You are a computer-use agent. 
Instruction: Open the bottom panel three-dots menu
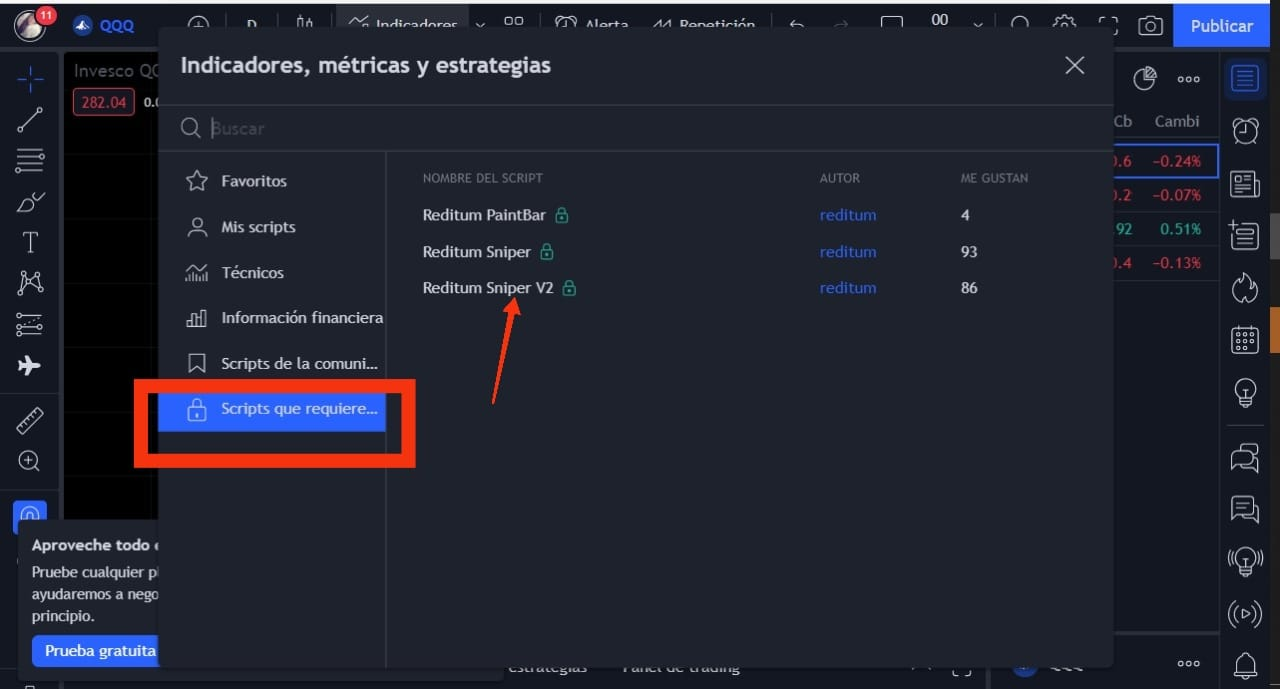[1189, 663]
